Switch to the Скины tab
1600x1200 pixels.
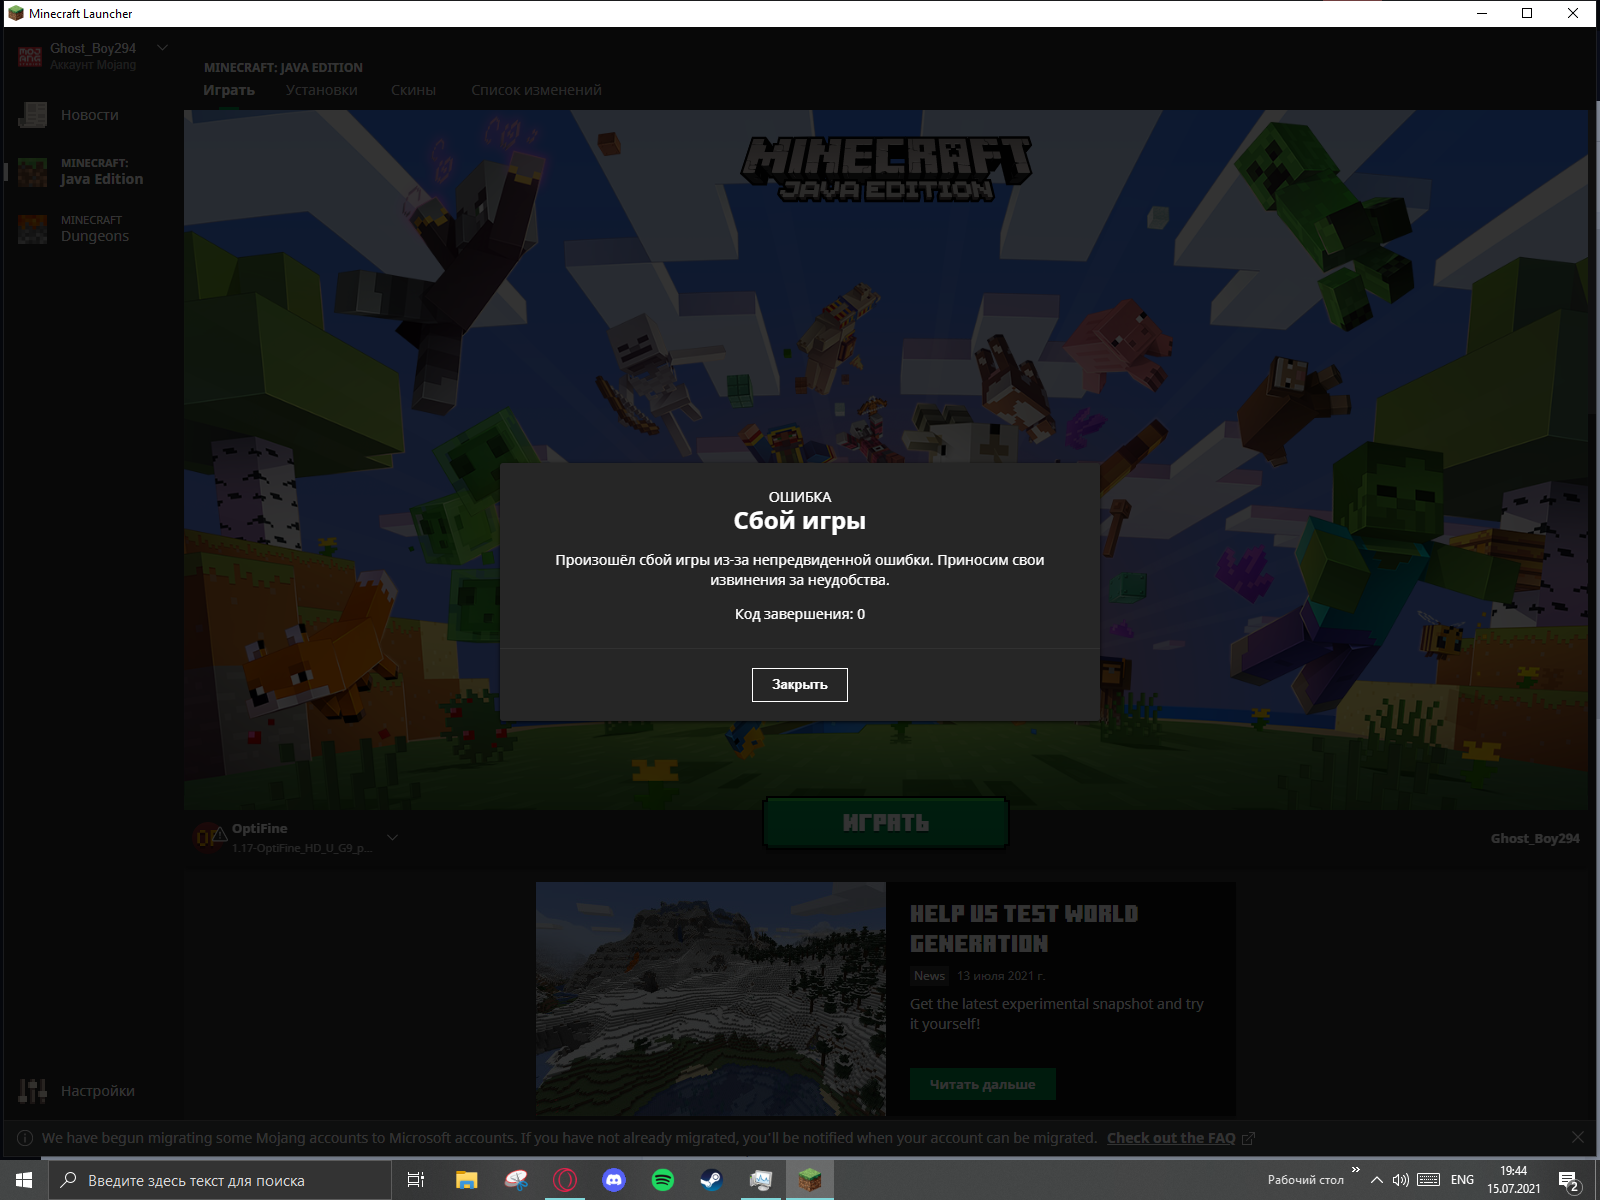point(413,90)
